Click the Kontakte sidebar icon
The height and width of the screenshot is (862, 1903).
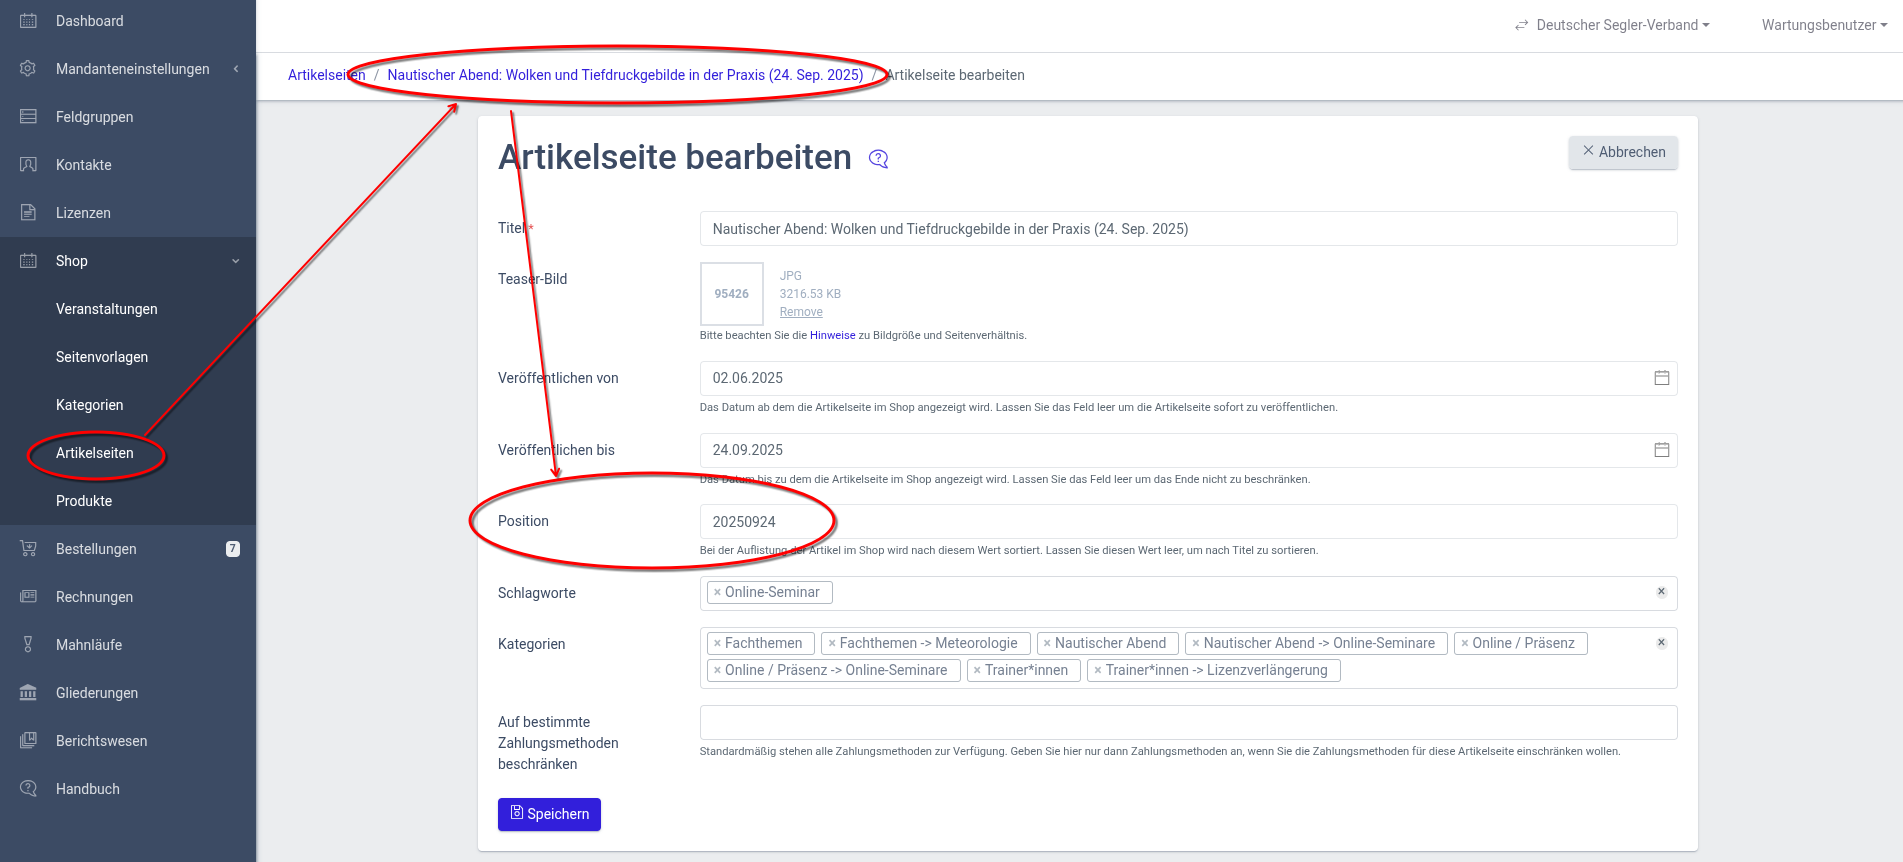tap(28, 165)
